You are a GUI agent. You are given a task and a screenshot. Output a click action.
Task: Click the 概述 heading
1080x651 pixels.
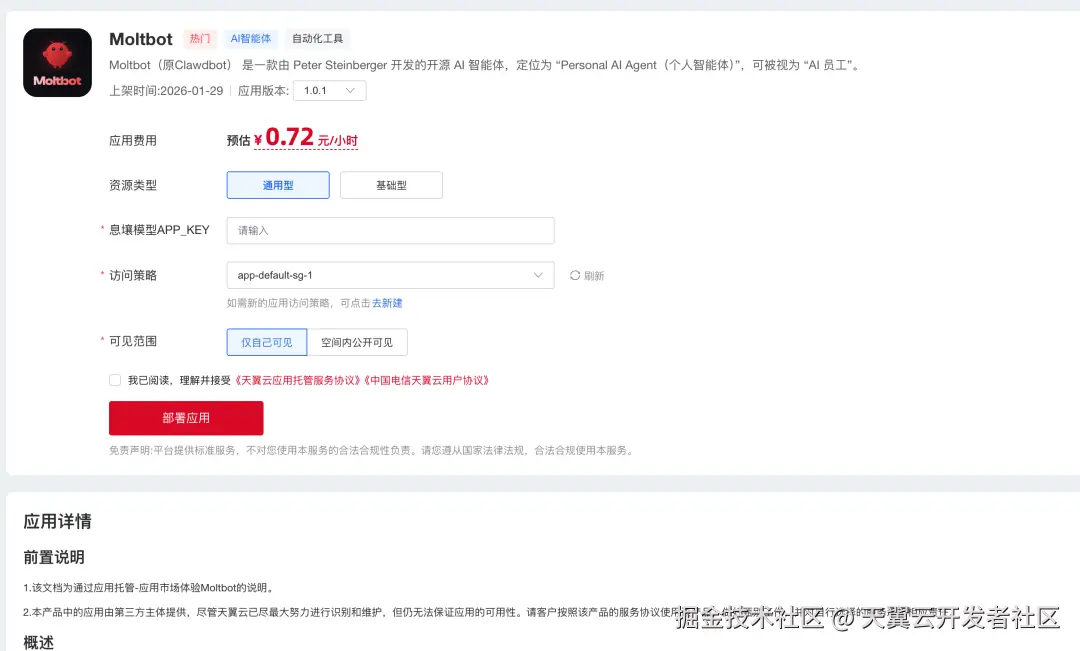click(x=39, y=643)
